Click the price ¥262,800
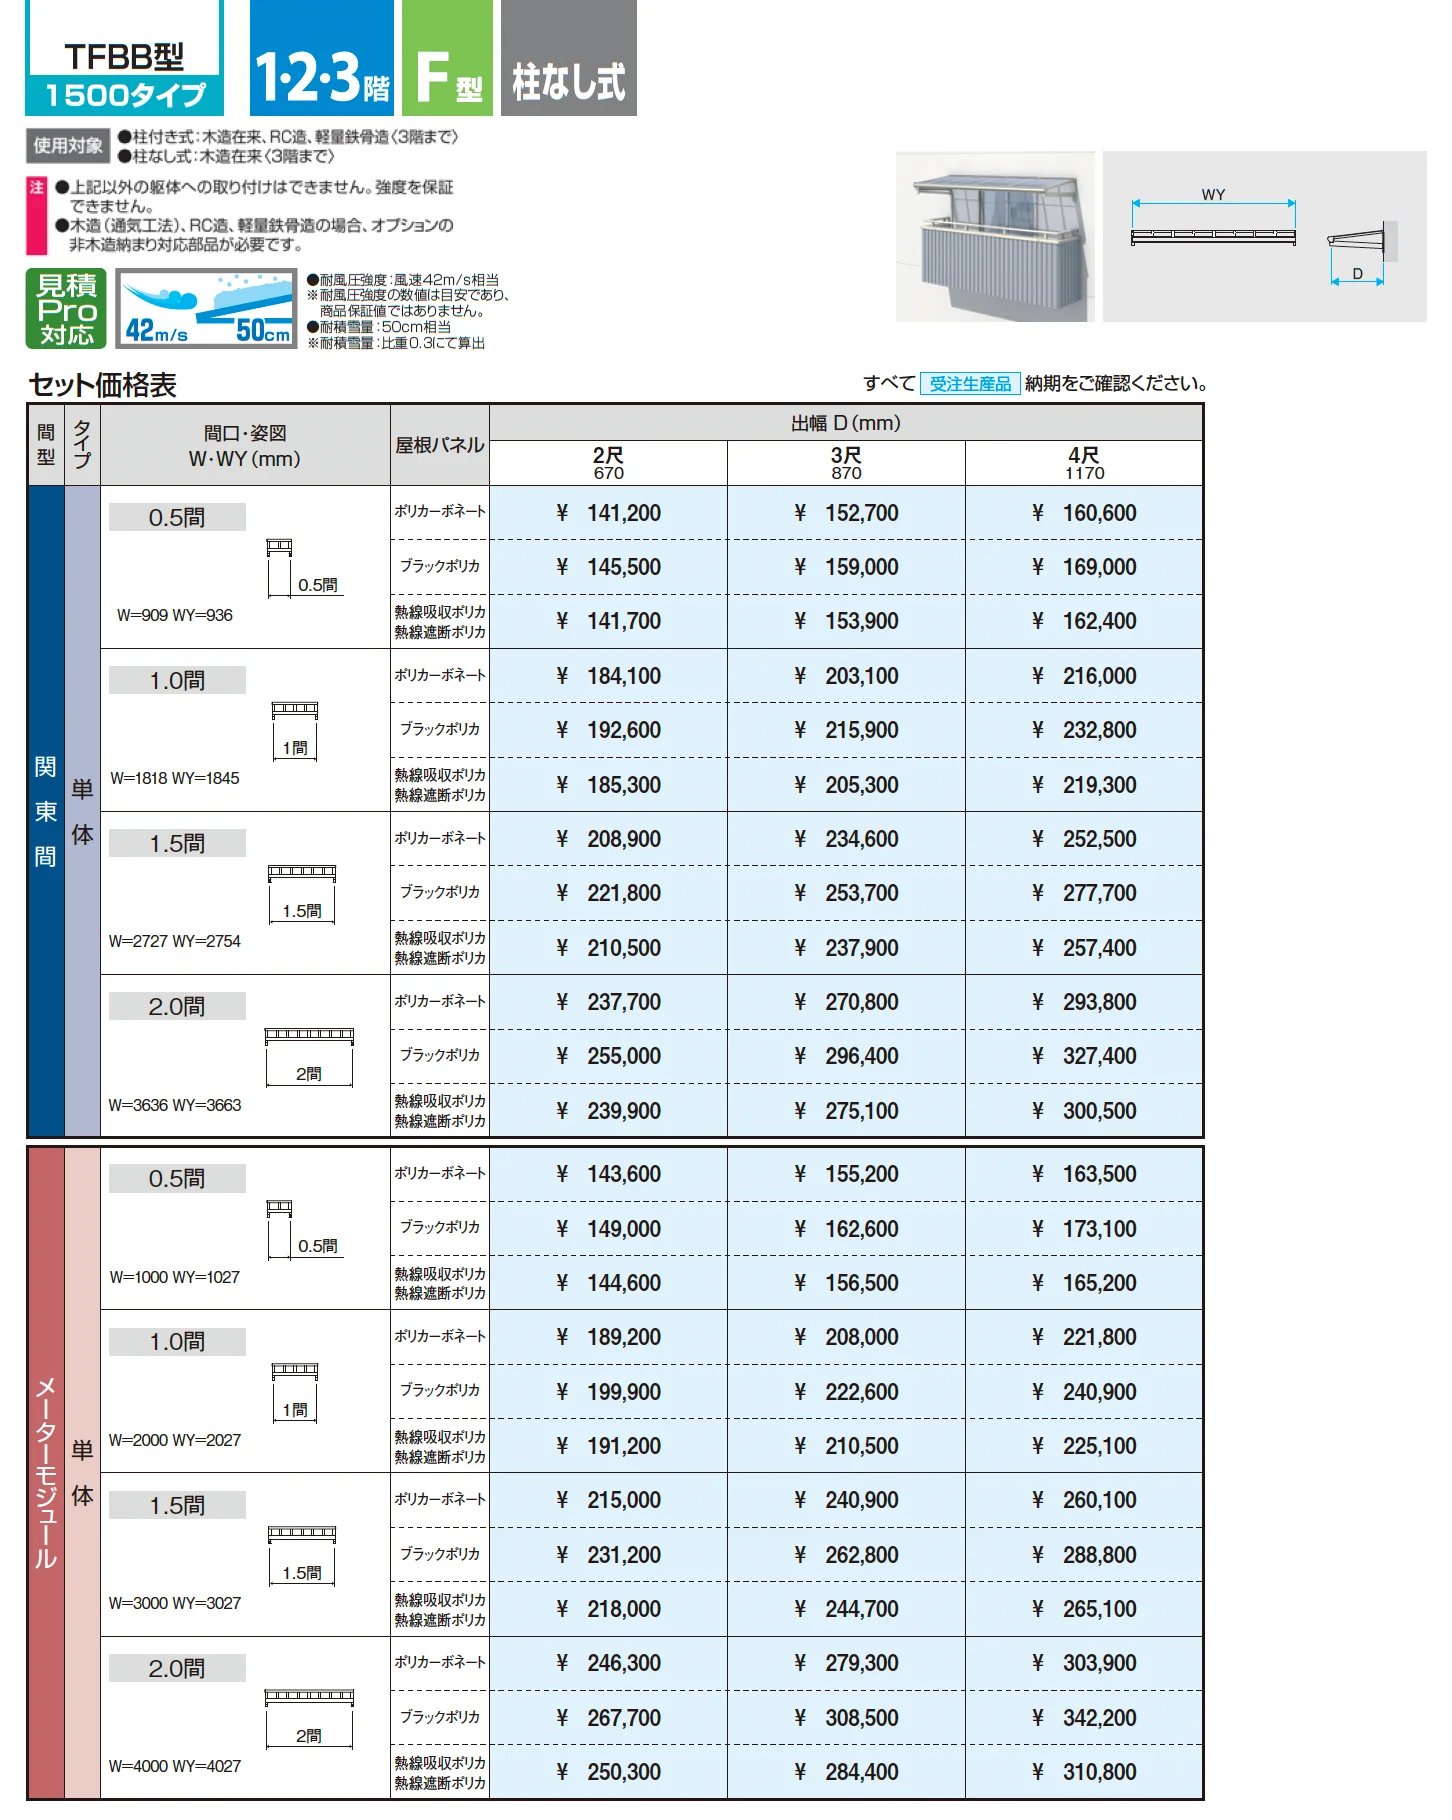The image size is (1452, 1820). tap(846, 1555)
